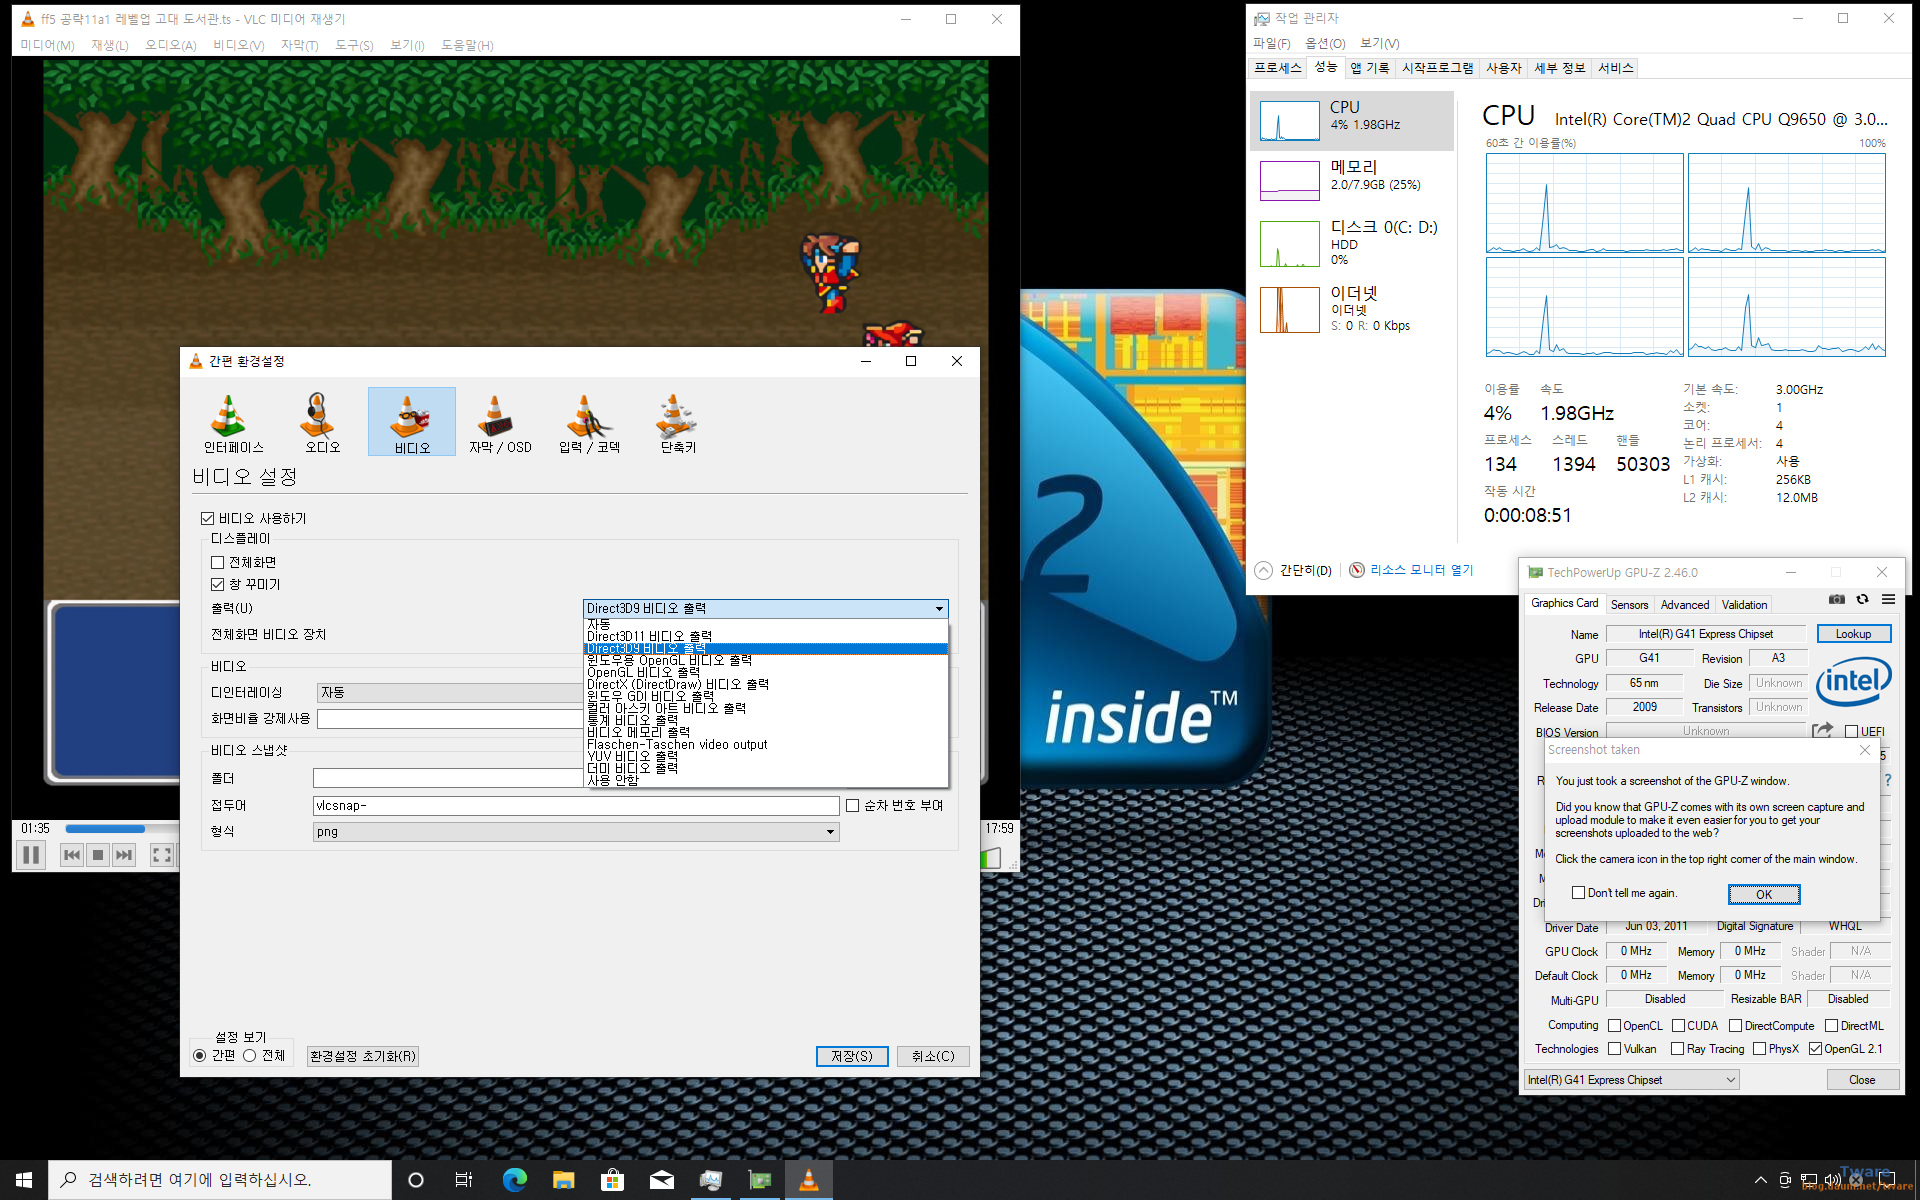Open the 프로세스 tab in Task Manager
Viewport: 1920px width, 1200px height.
click(x=1277, y=68)
